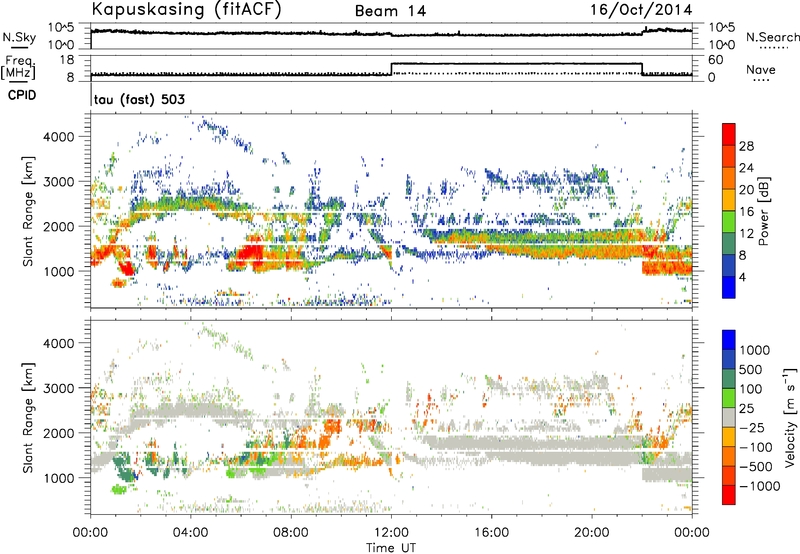The height and width of the screenshot is (554, 800).
Task: Click the '500' velocity colorbar tick
Action: [751, 370]
